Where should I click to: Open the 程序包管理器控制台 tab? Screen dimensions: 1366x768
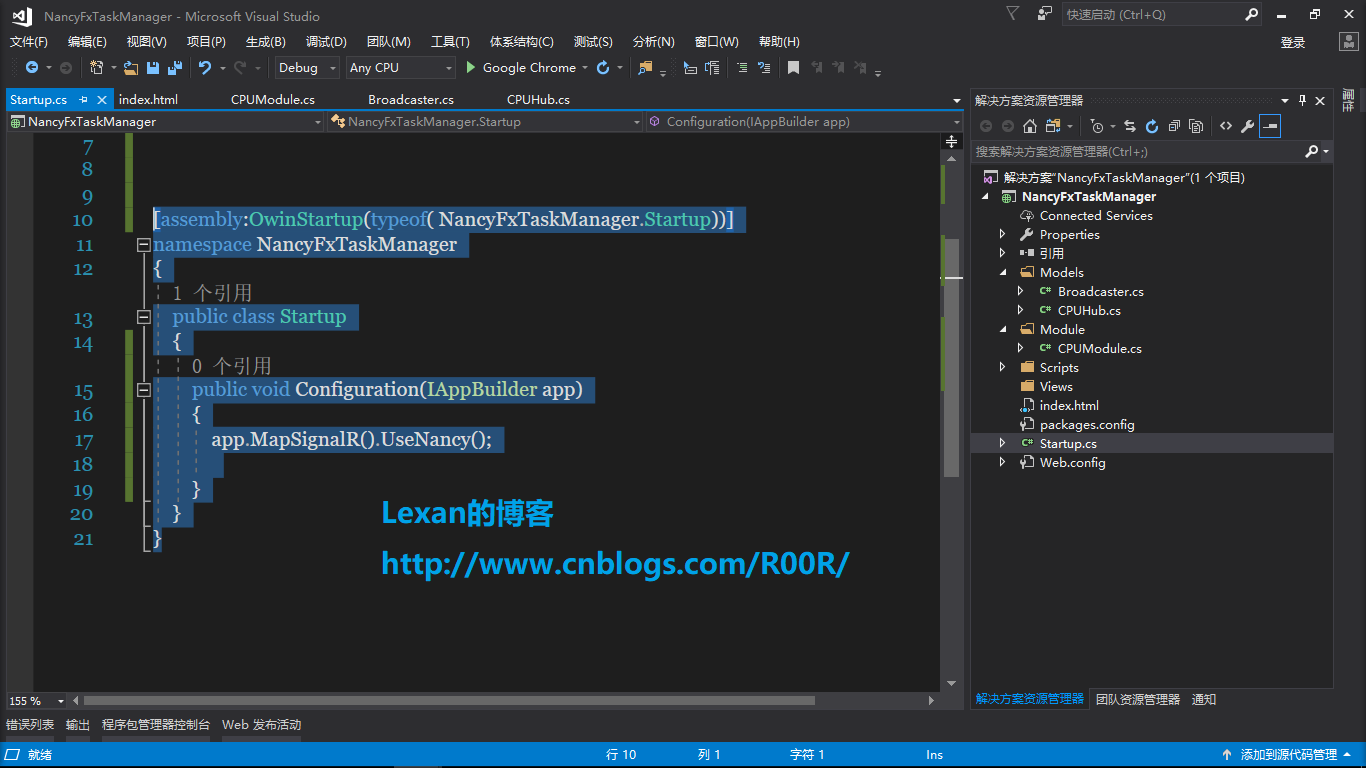click(156, 725)
